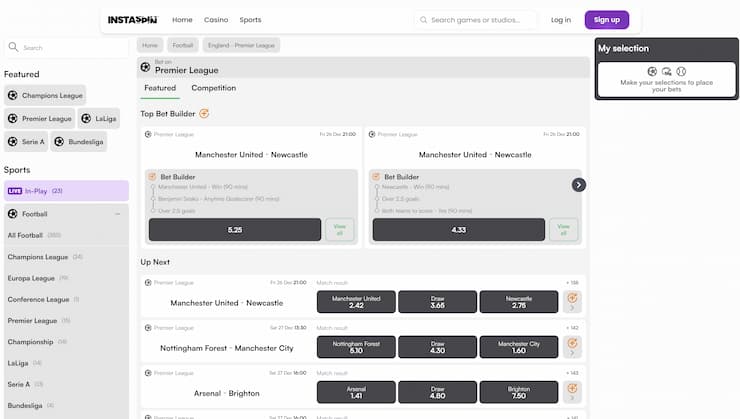Open Manchester United - Newcastle Up Next match

click(227, 303)
